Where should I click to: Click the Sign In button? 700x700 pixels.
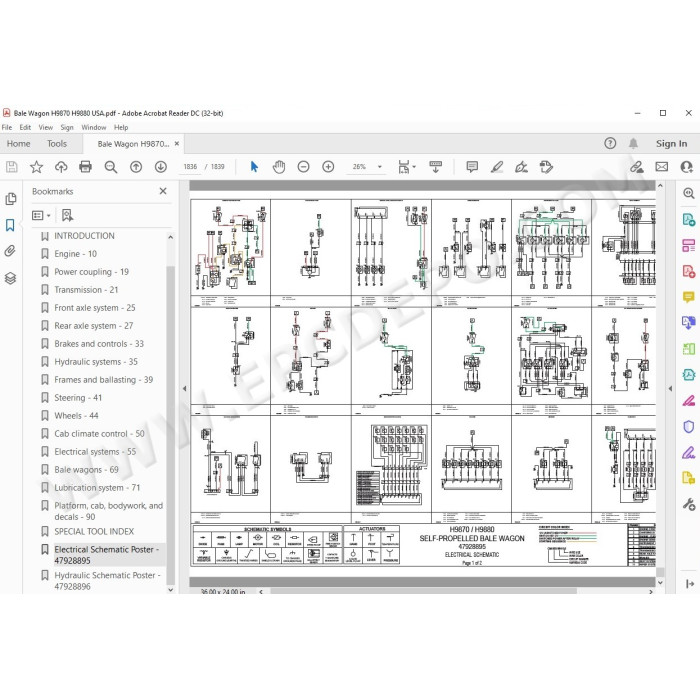click(x=671, y=143)
